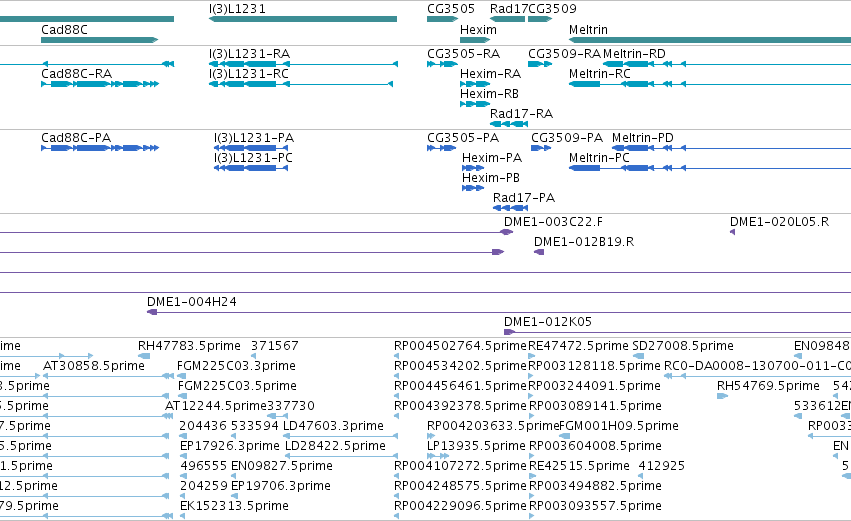Viewport: 851px width, 521px height.
Task: Click EST EP17926.3prime label
Action: tap(230, 447)
